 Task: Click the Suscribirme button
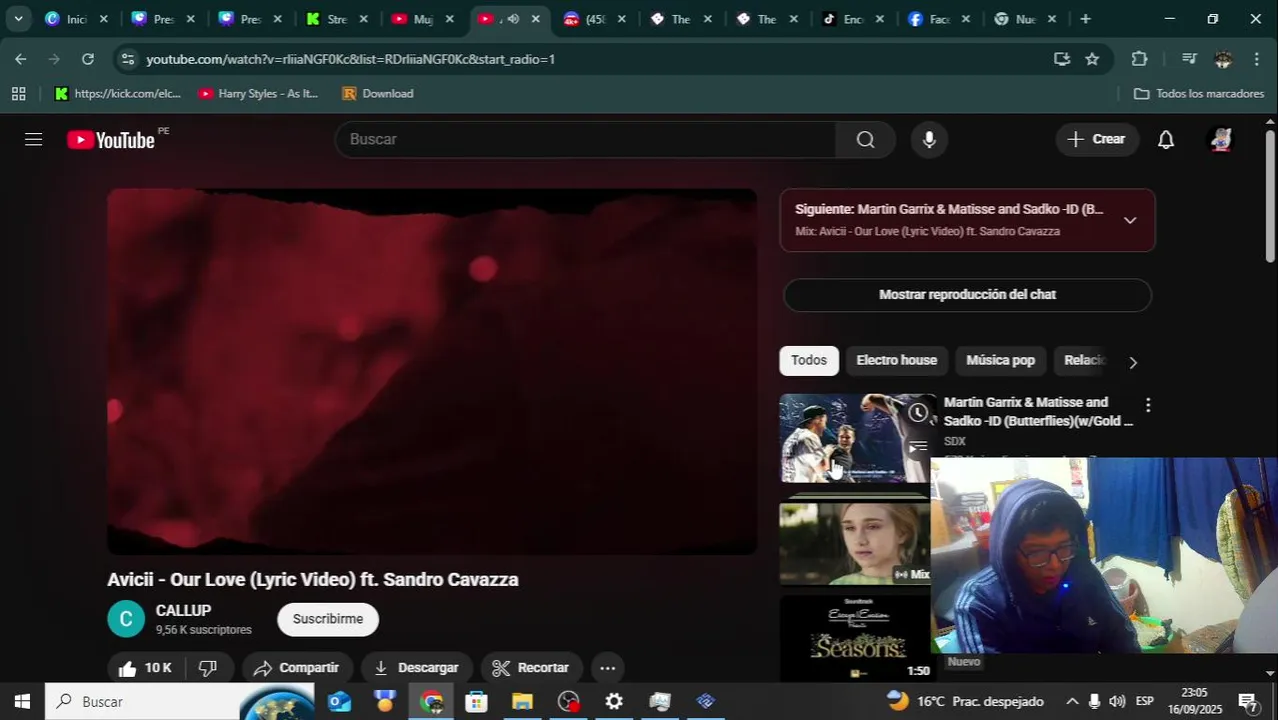pyautogui.click(x=328, y=619)
